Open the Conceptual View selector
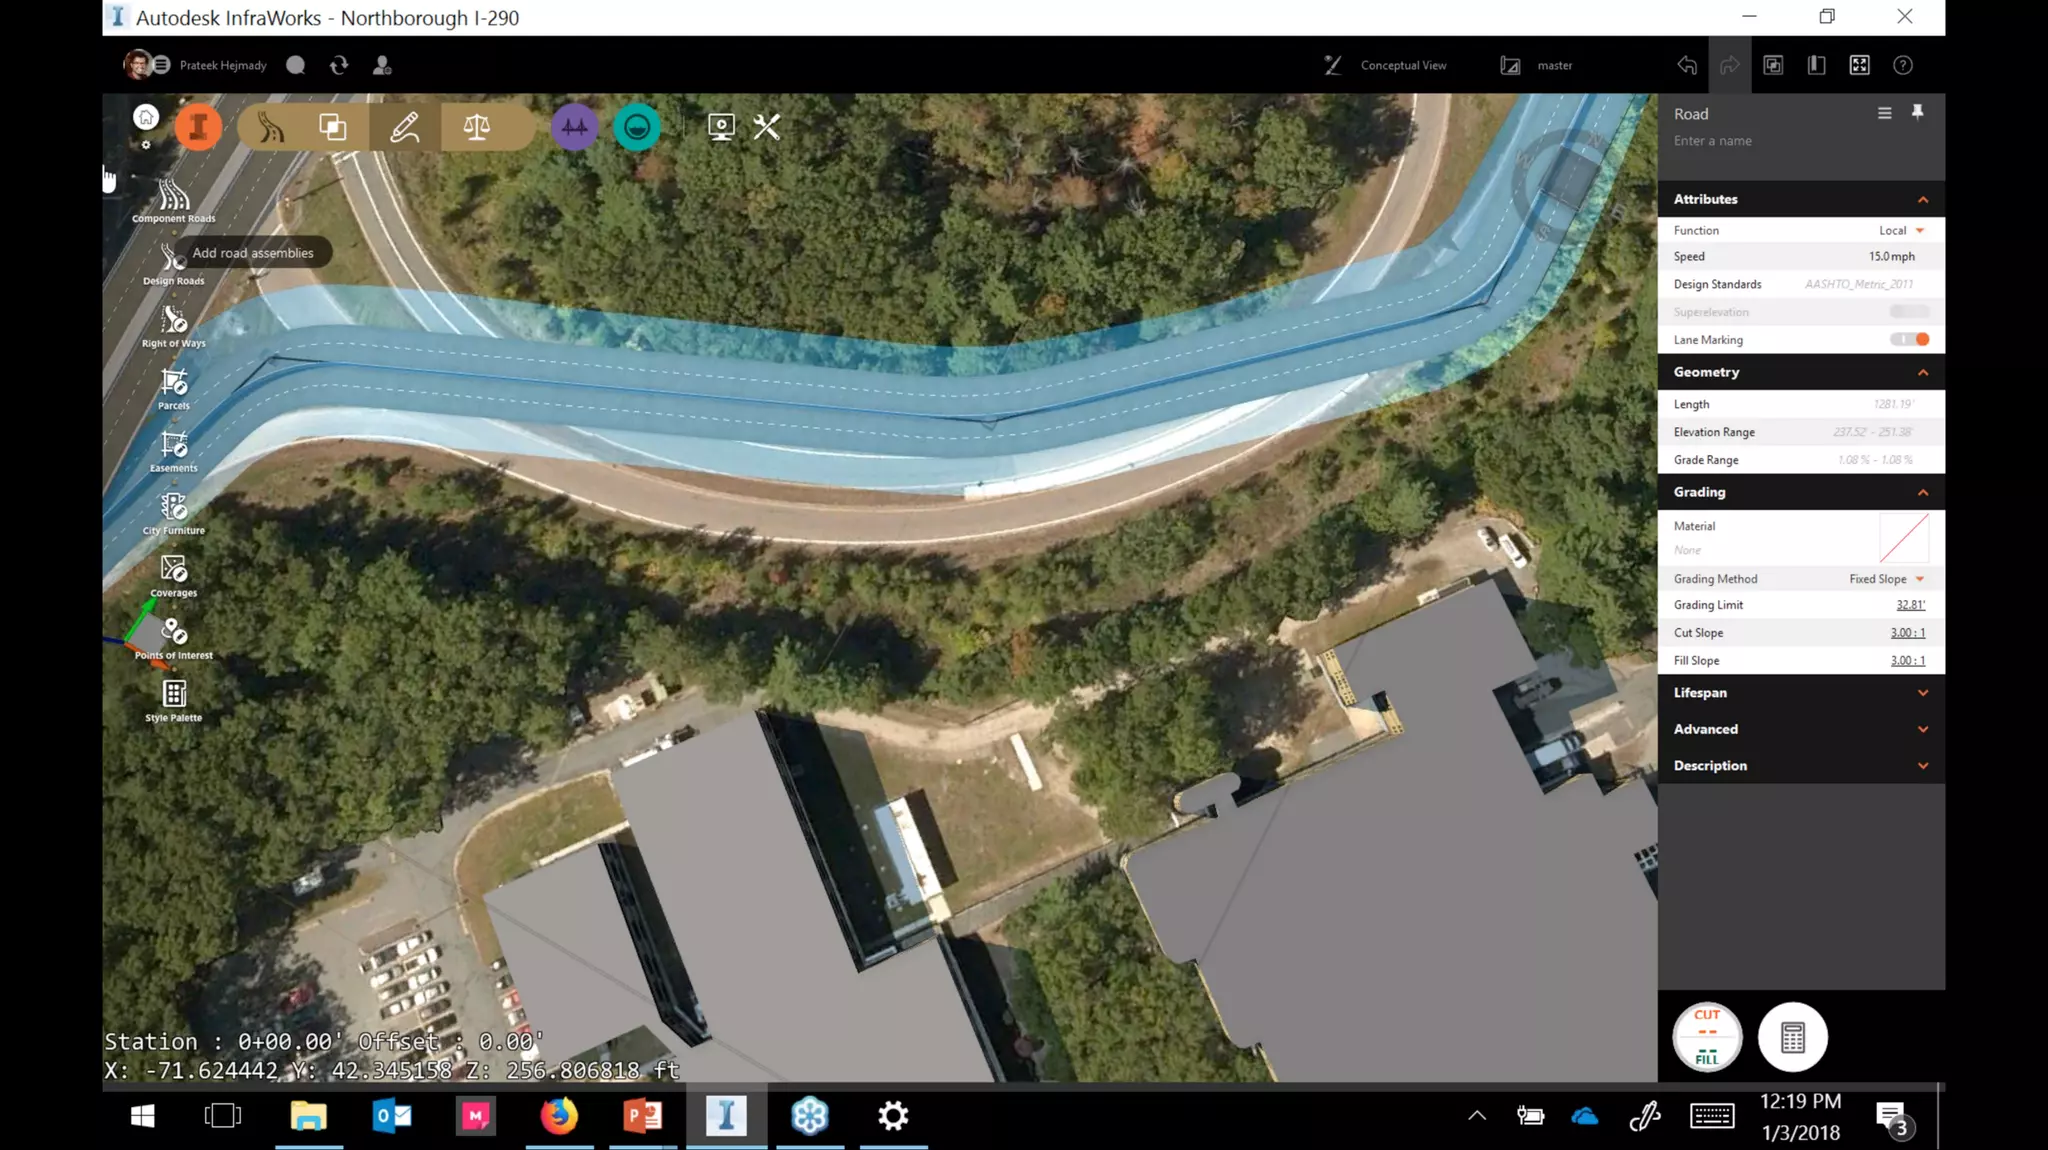This screenshot has width=2048, height=1150. pyautogui.click(x=1386, y=65)
